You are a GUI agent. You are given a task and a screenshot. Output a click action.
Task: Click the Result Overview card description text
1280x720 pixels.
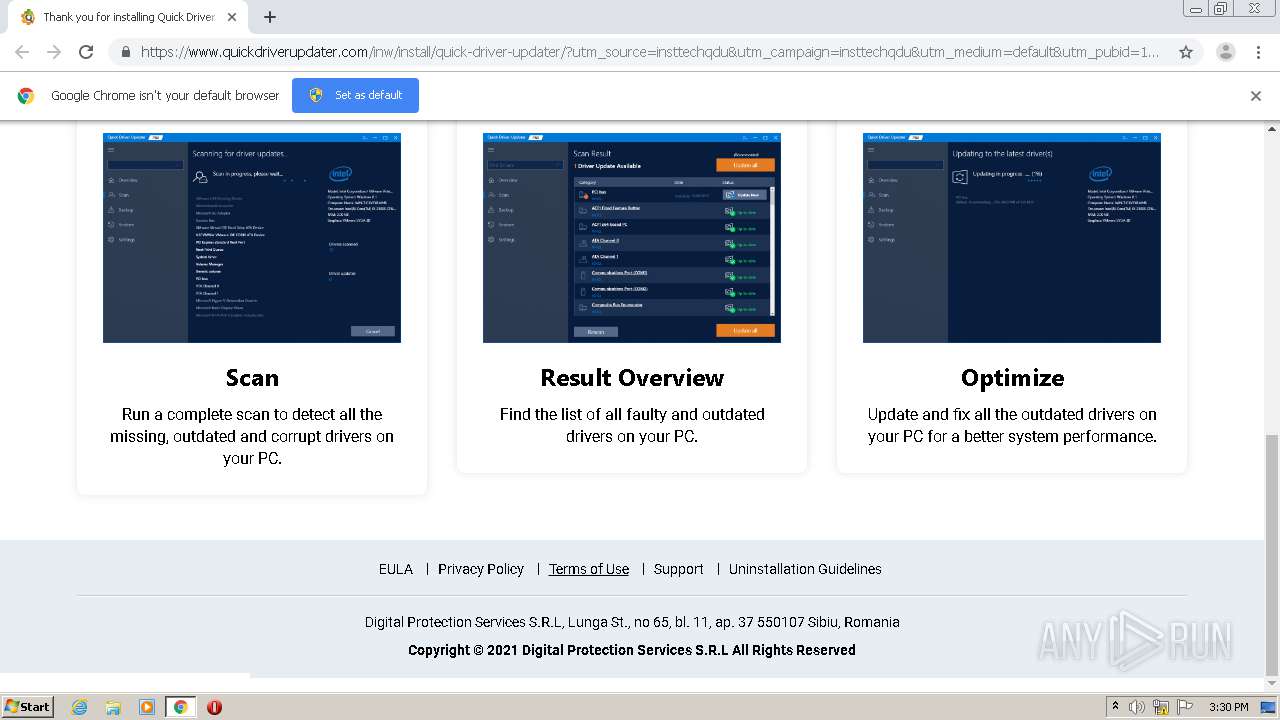pyautogui.click(x=632, y=425)
